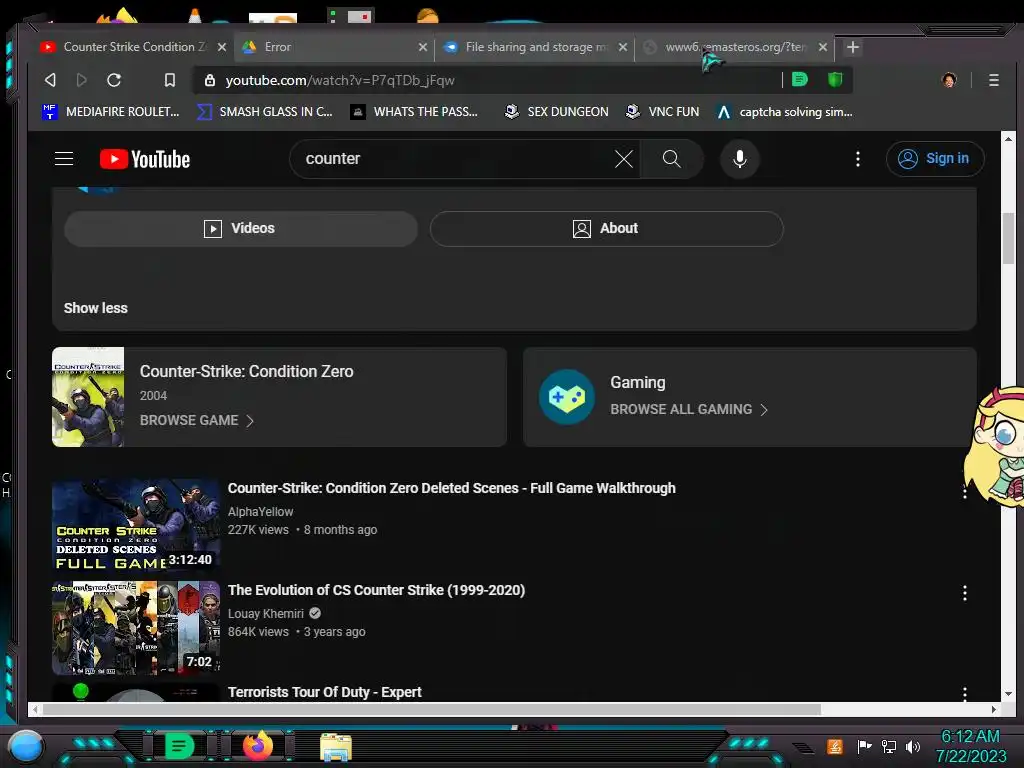
Task: Close the File sharing and storage tab
Action: [x=623, y=47]
